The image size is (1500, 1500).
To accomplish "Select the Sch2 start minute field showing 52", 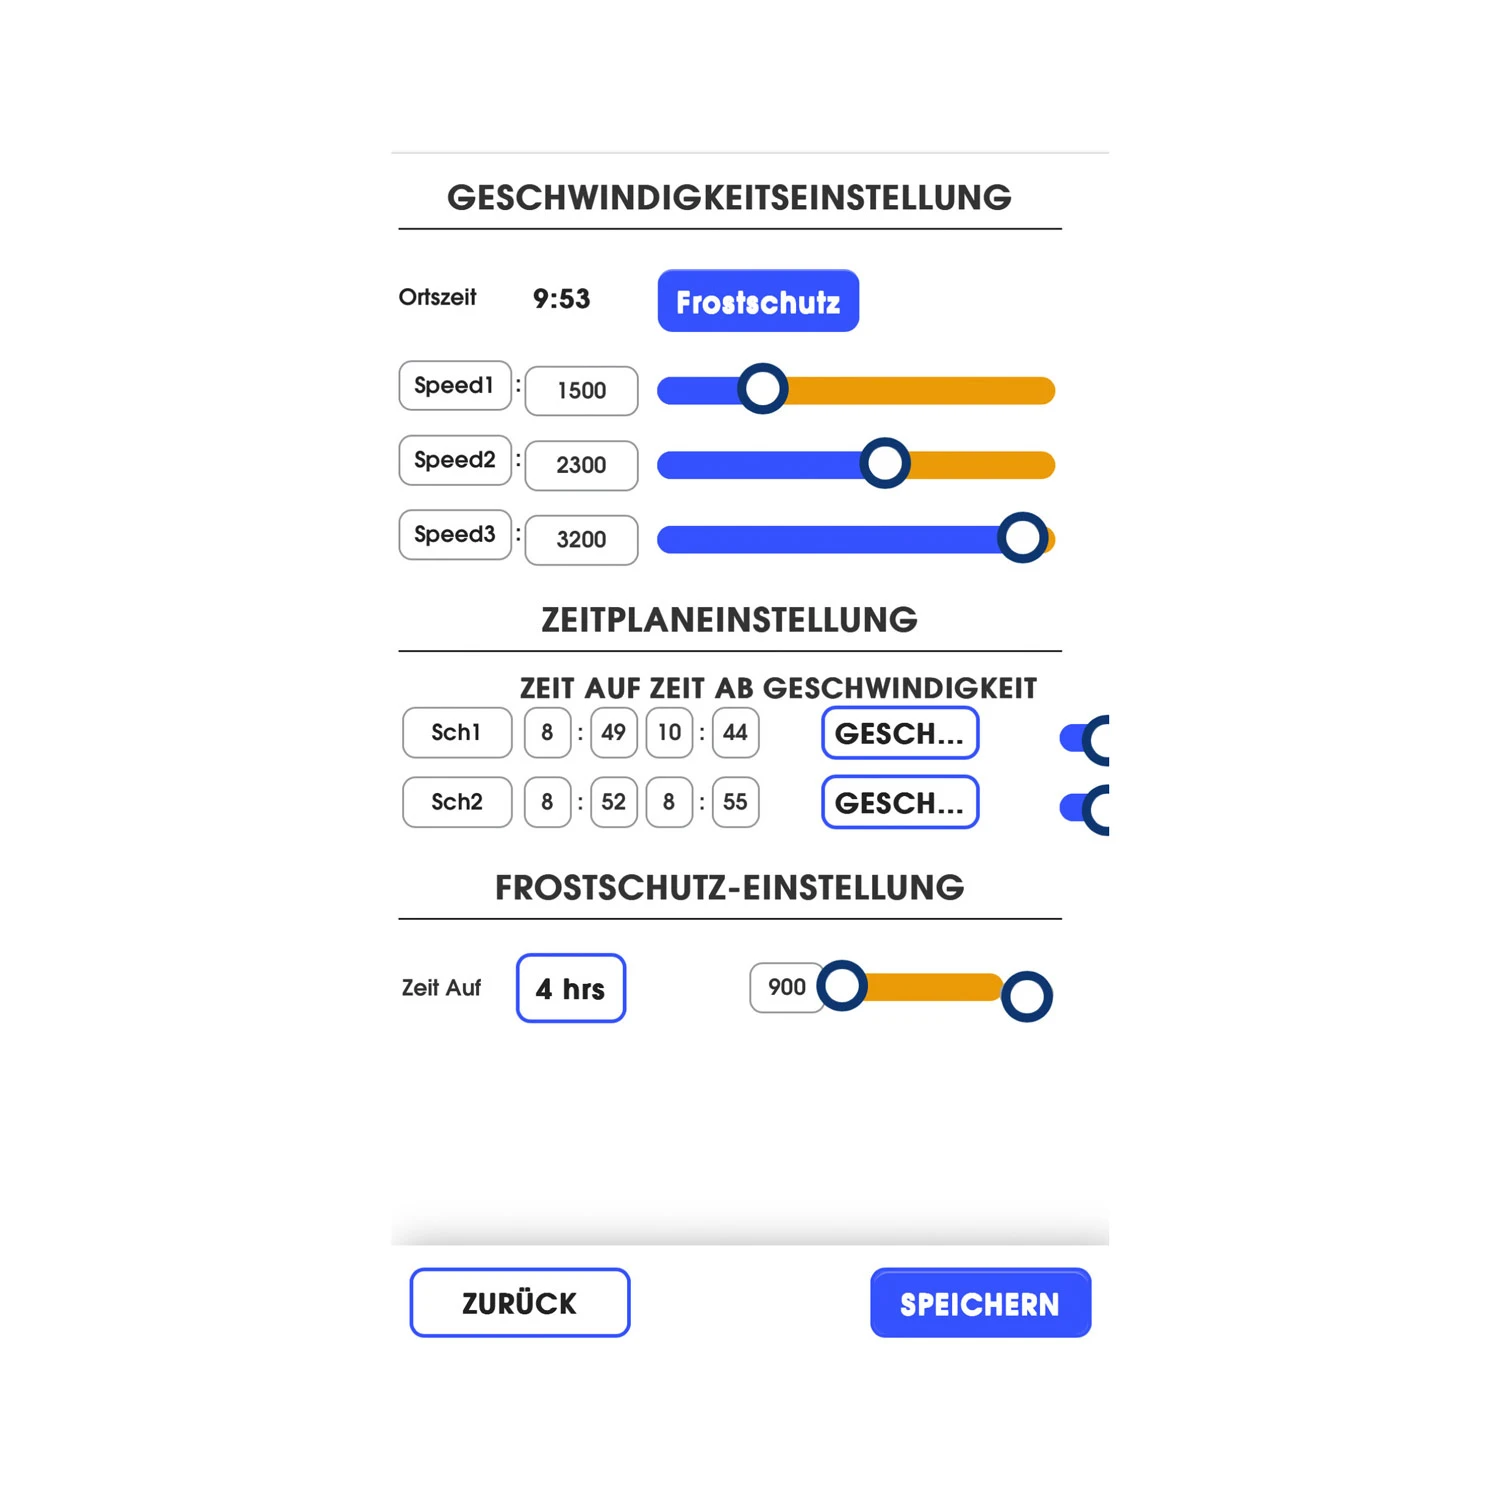I will pos(613,802).
